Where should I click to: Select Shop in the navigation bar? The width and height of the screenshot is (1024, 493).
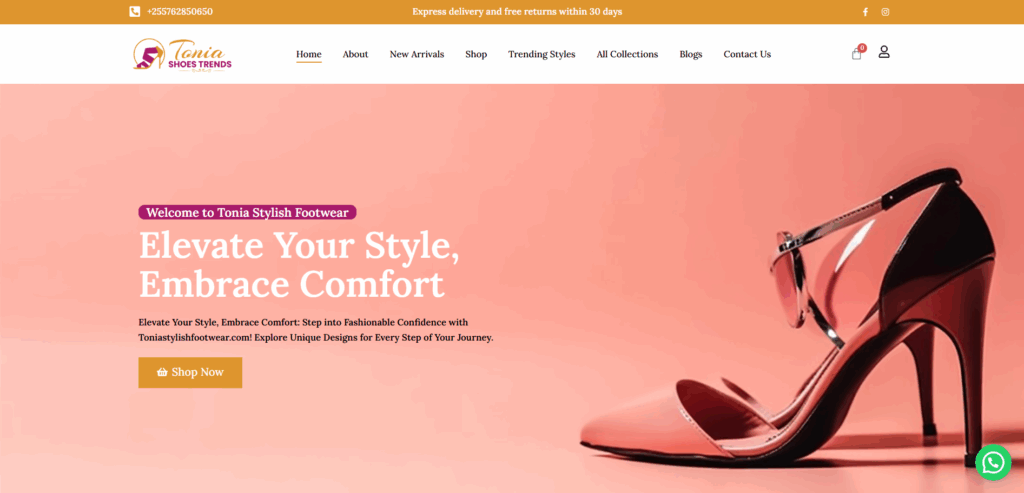[476, 54]
